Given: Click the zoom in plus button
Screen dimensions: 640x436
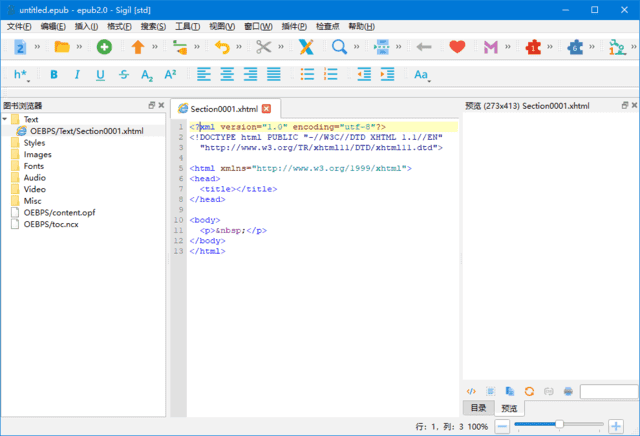Looking at the screenshot, I should (x=614, y=426).
